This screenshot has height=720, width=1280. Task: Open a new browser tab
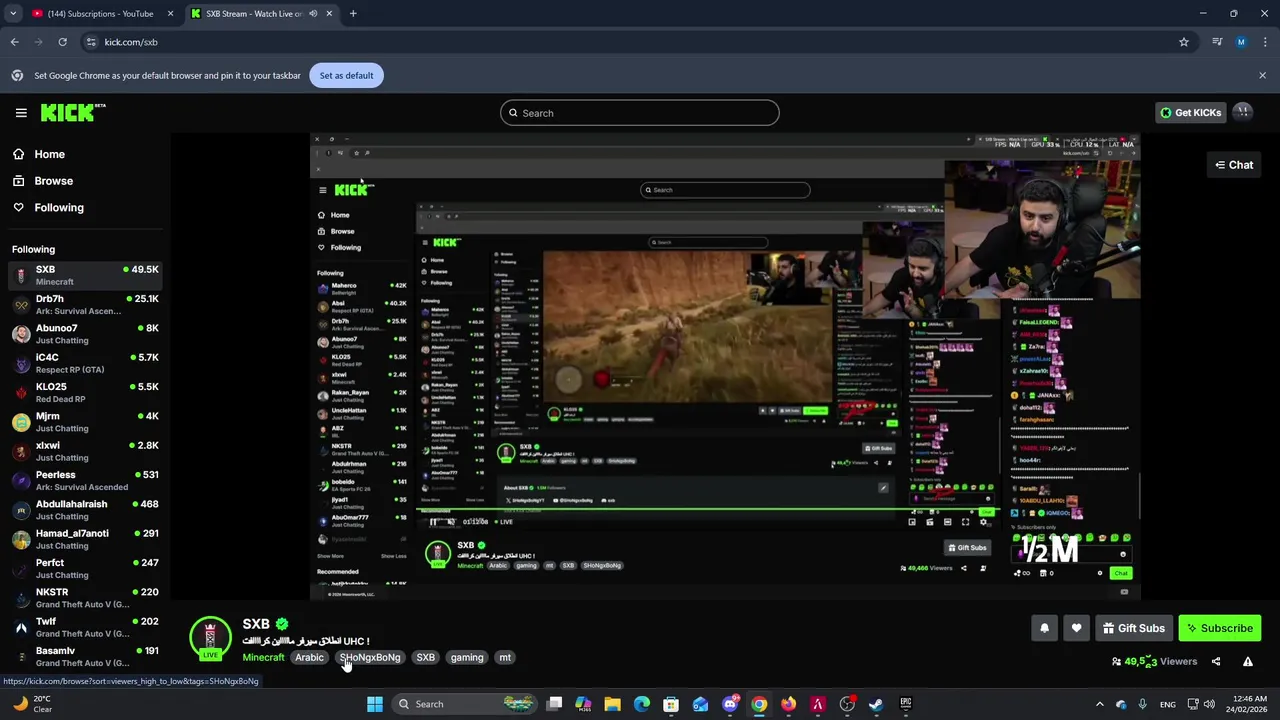click(353, 14)
